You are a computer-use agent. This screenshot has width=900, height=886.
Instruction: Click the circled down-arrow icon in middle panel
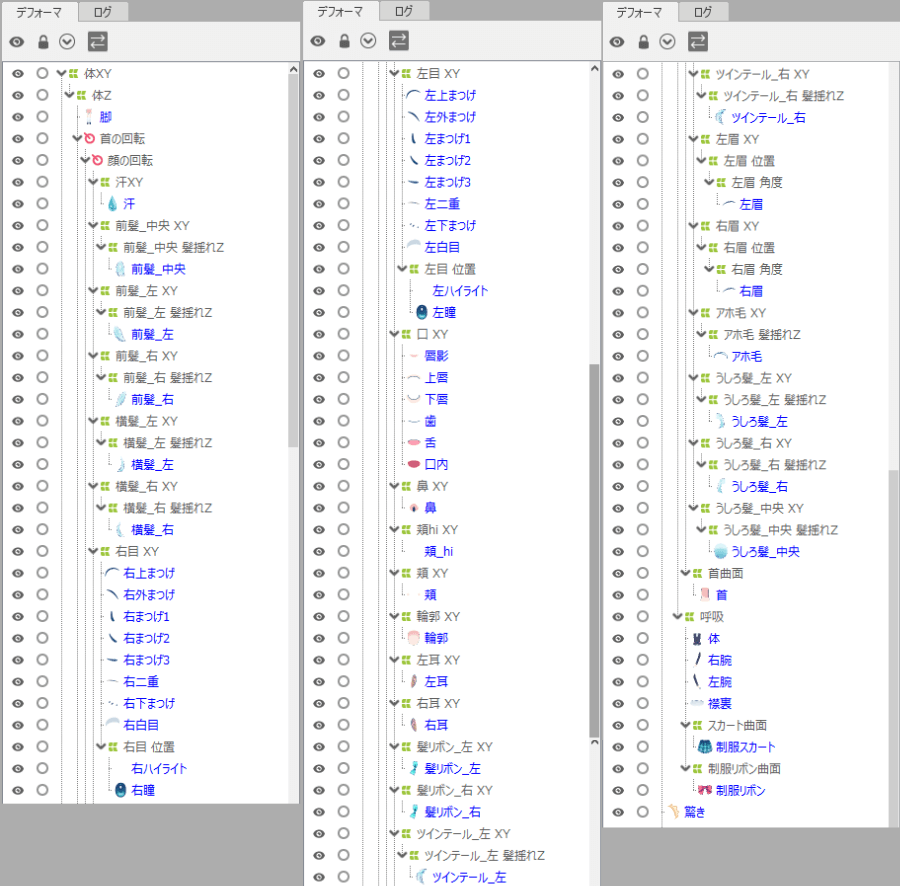(x=368, y=41)
